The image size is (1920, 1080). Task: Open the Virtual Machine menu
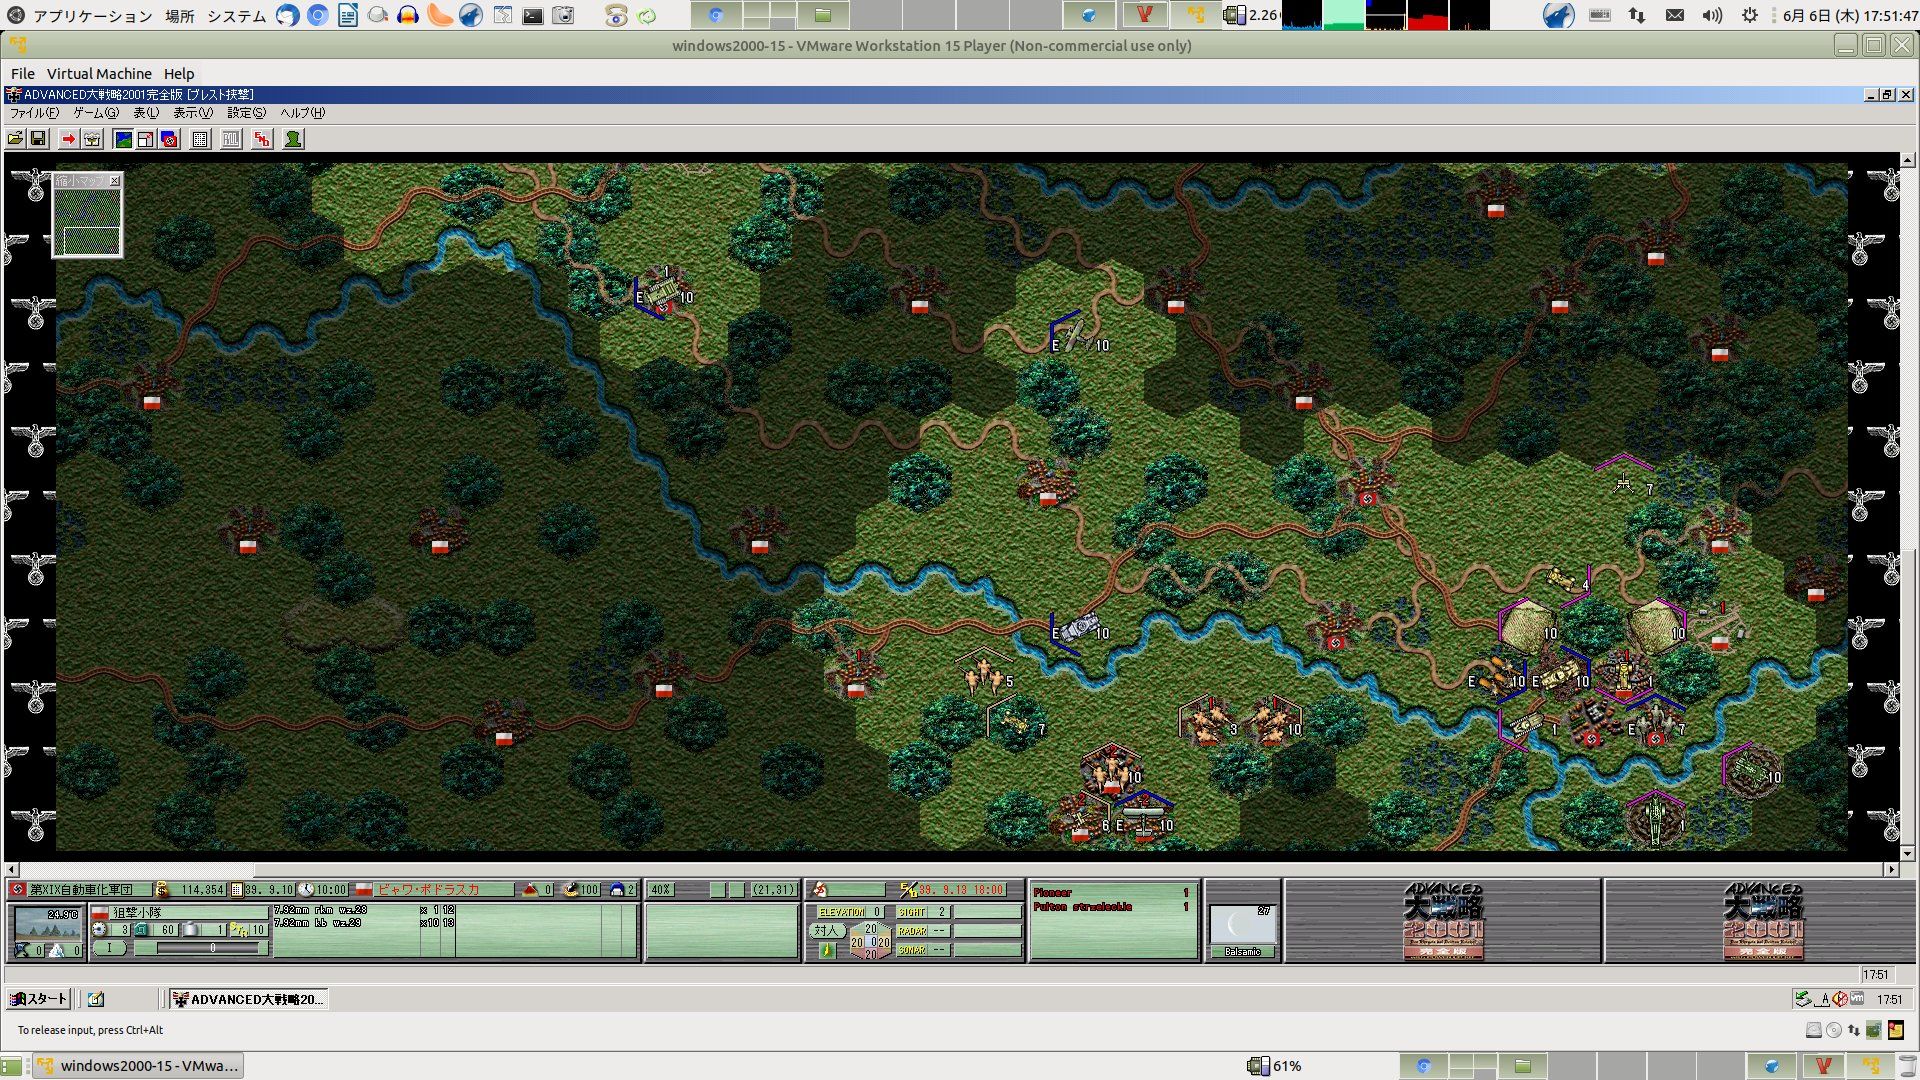point(99,74)
